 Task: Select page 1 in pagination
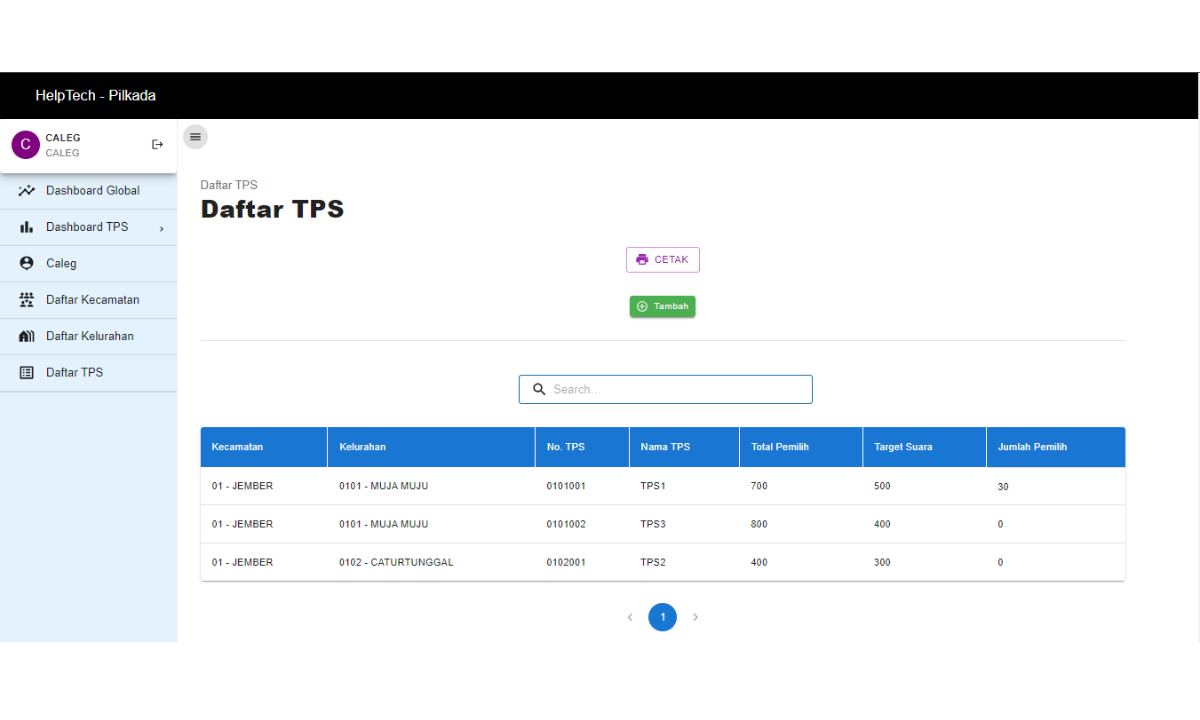pyautogui.click(x=662, y=617)
